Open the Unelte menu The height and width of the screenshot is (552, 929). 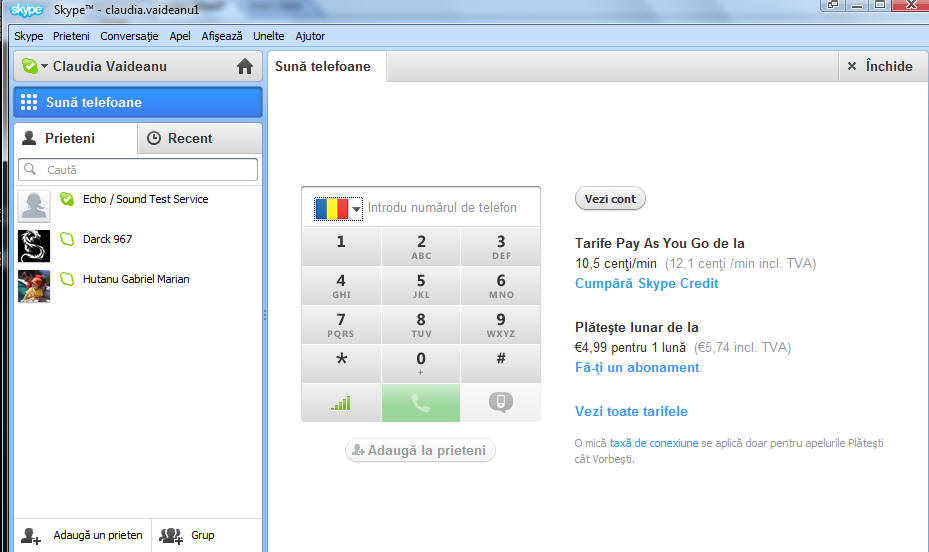[x=268, y=36]
